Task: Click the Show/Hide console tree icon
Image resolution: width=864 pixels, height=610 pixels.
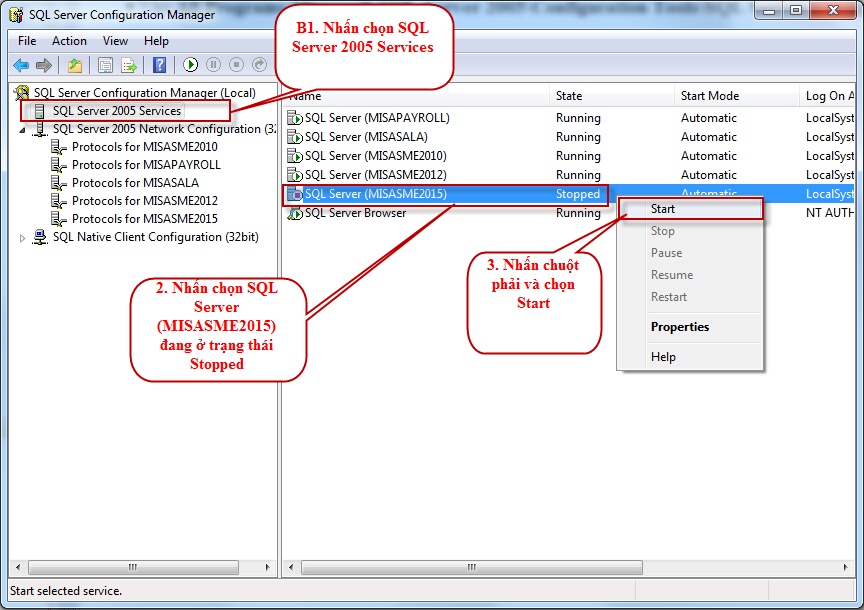Action: click(105, 65)
